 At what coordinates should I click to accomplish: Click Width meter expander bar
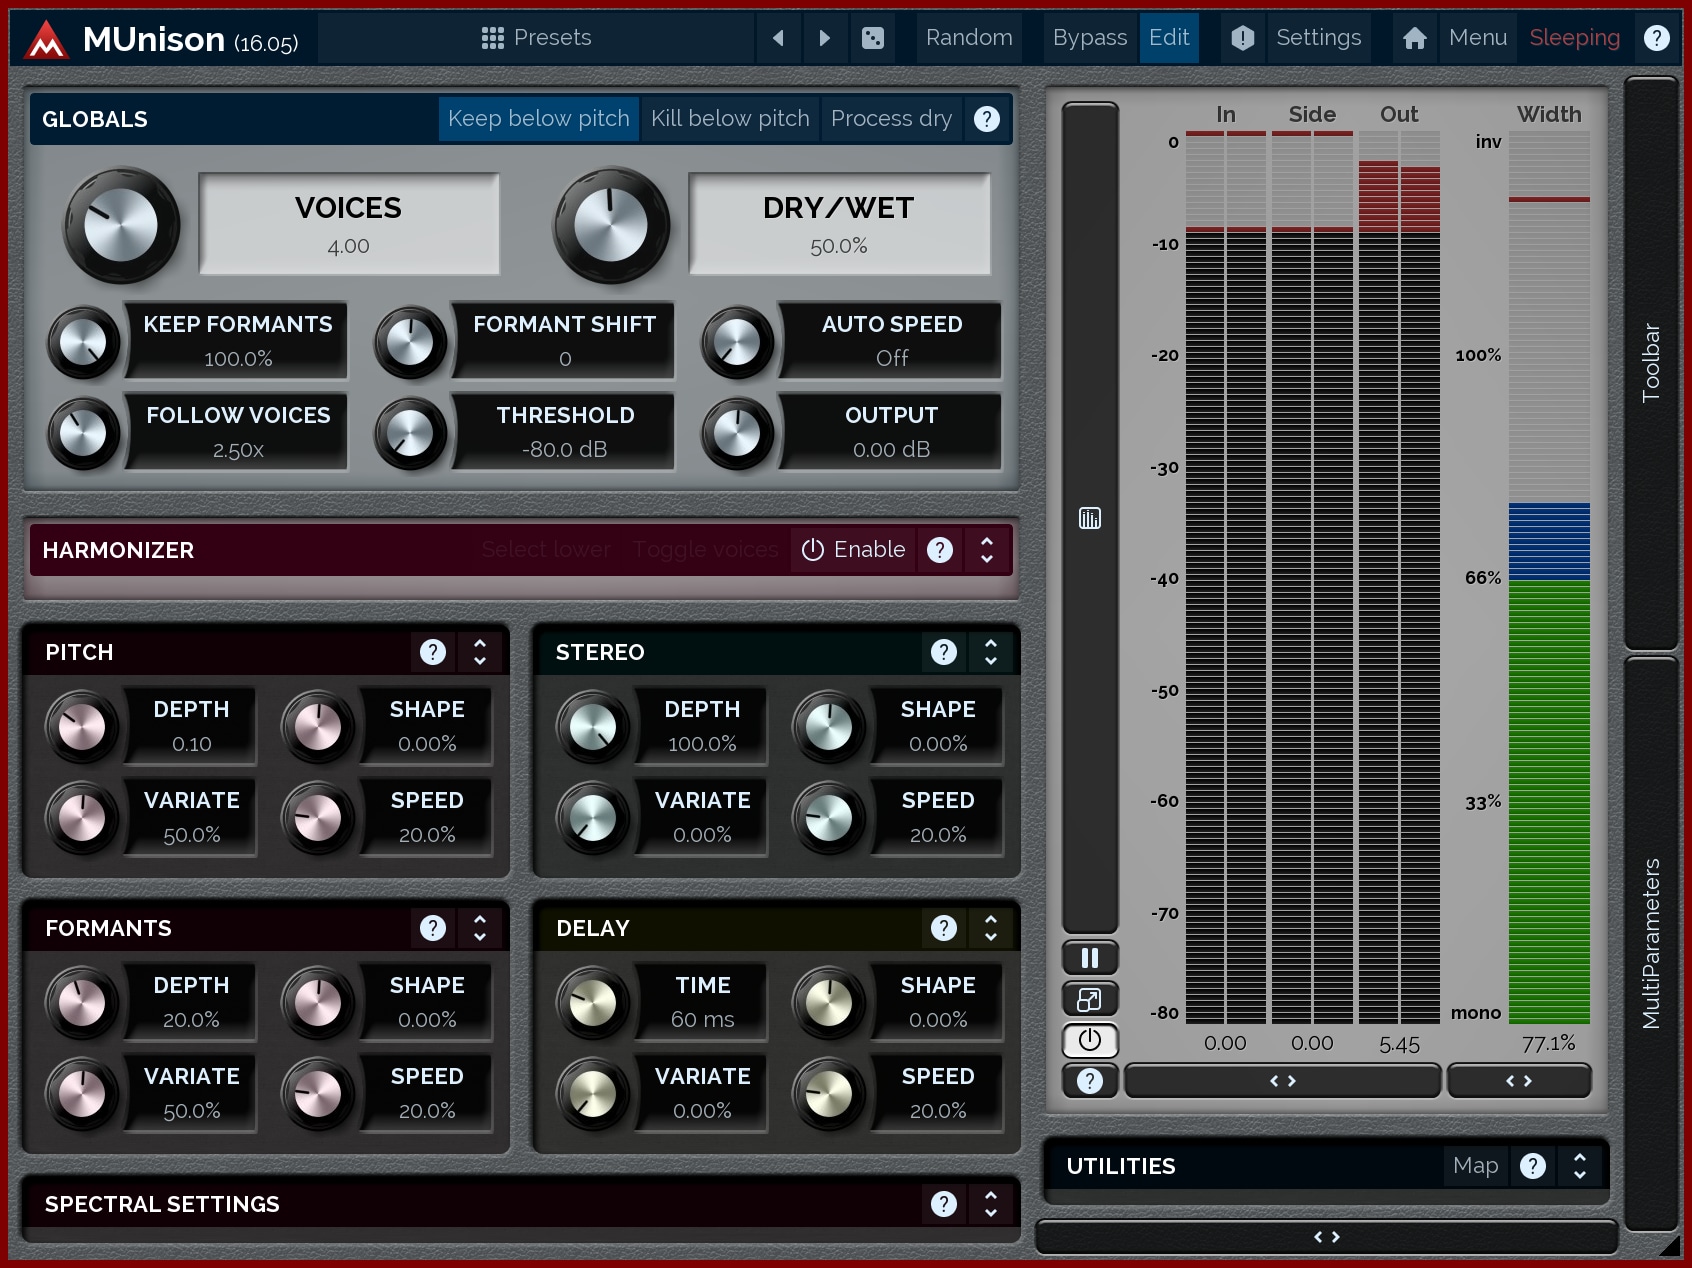click(1519, 1081)
